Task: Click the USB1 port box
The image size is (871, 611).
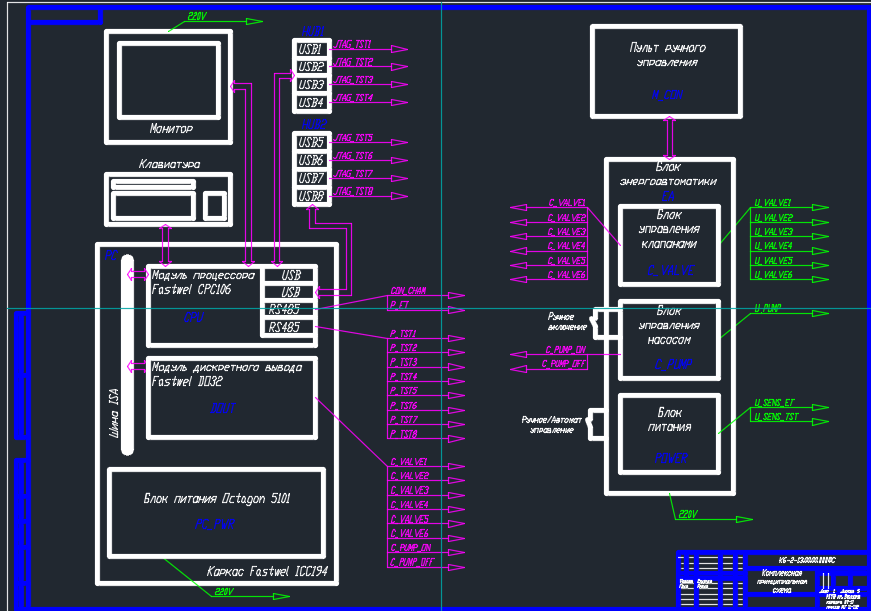Action: 310,49
